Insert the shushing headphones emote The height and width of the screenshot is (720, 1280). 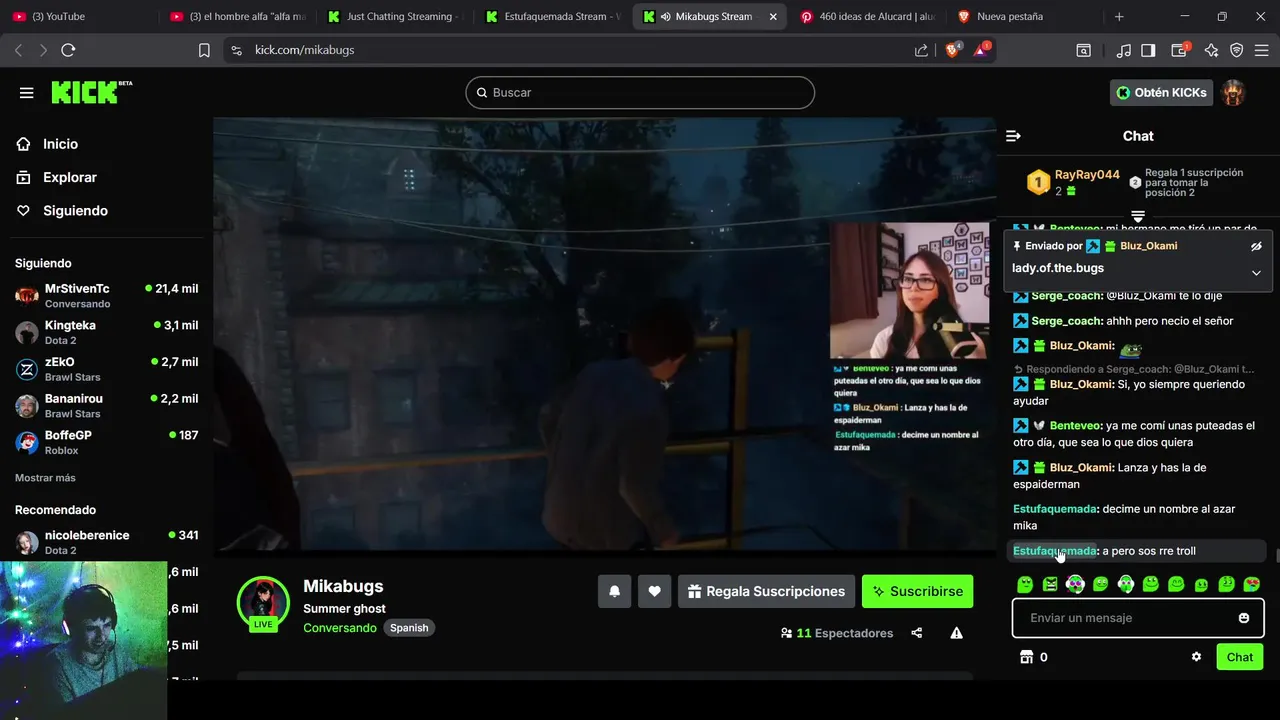coord(1125,584)
